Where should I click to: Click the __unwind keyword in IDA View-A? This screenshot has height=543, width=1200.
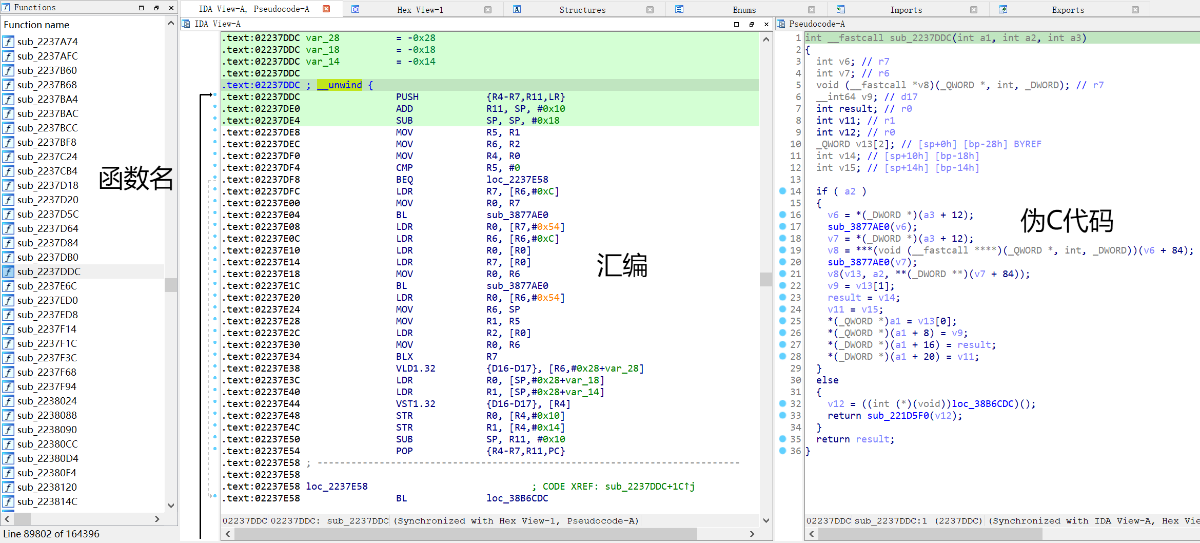[340, 85]
